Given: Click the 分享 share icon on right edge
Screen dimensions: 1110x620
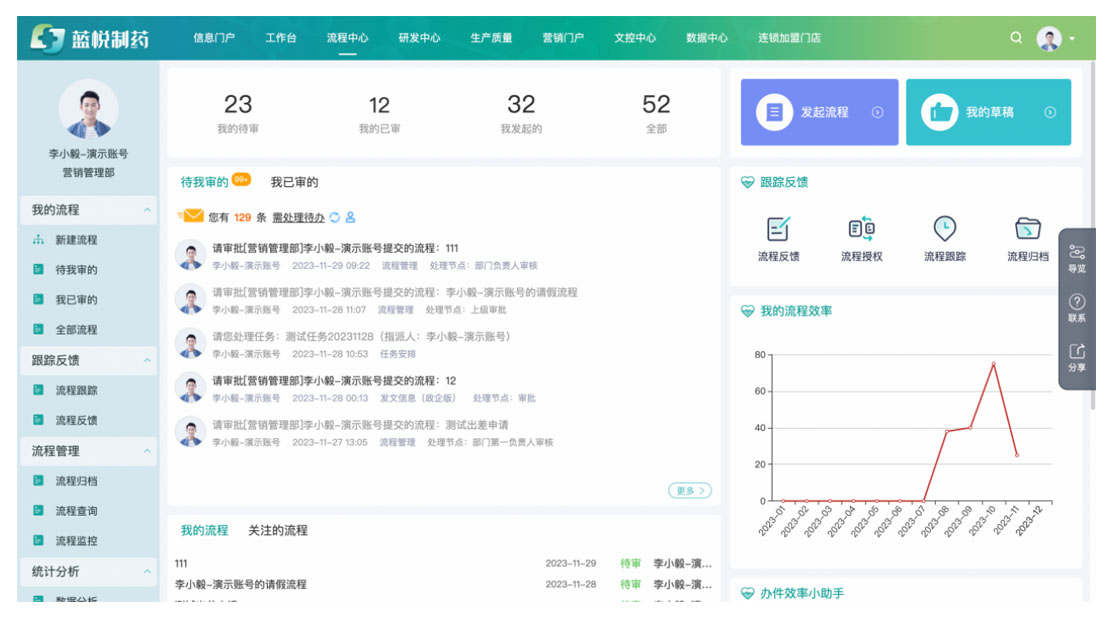Looking at the screenshot, I should [x=1077, y=352].
